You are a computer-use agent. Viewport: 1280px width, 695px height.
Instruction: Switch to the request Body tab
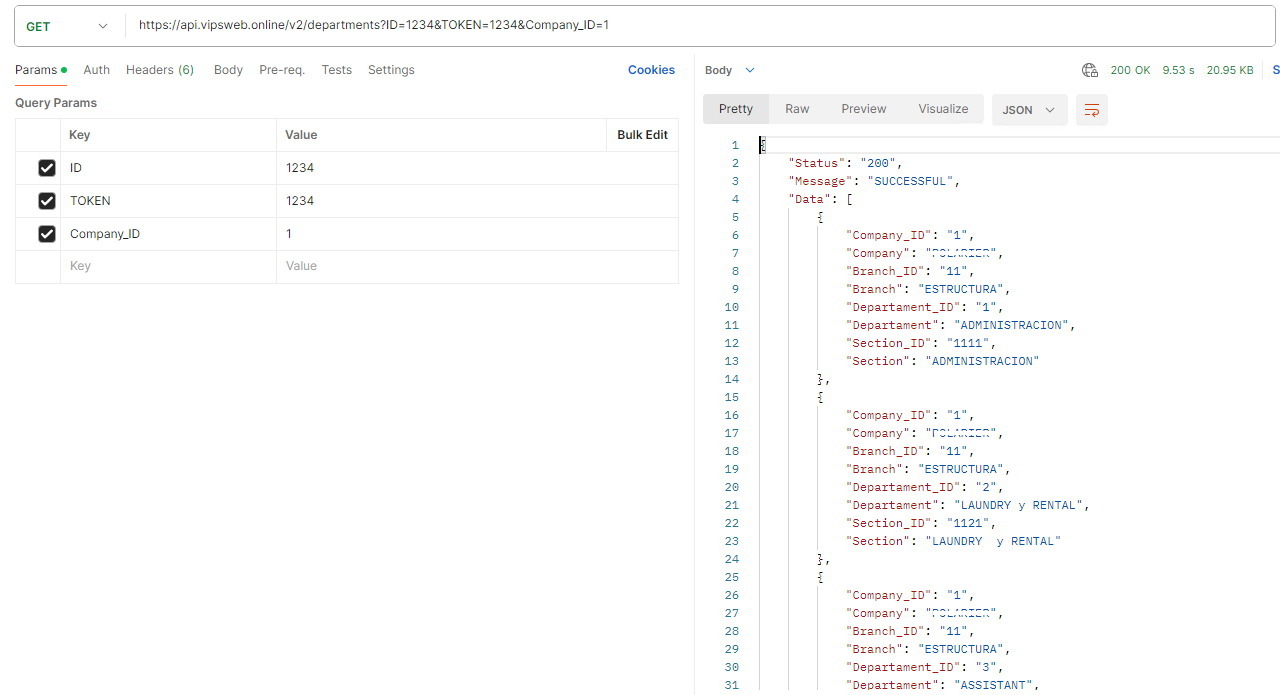228,70
